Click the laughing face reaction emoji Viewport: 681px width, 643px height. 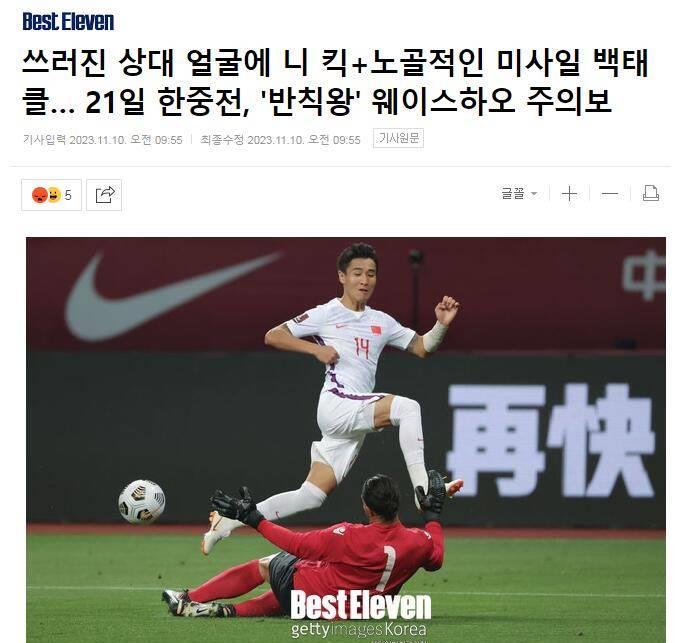tap(54, 195)
